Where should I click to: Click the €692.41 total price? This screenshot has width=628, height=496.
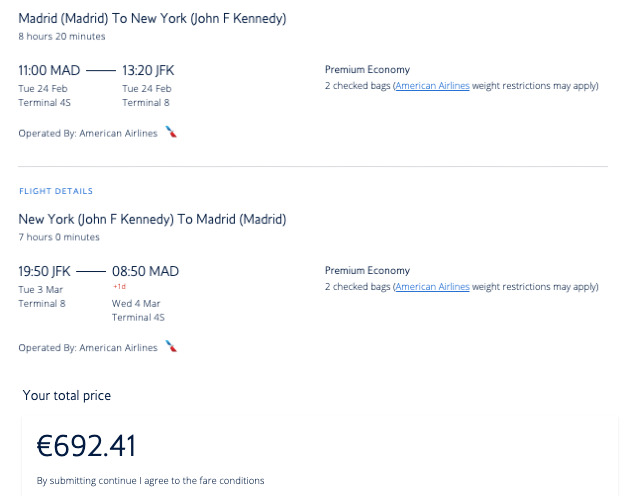tap(86, 445)
